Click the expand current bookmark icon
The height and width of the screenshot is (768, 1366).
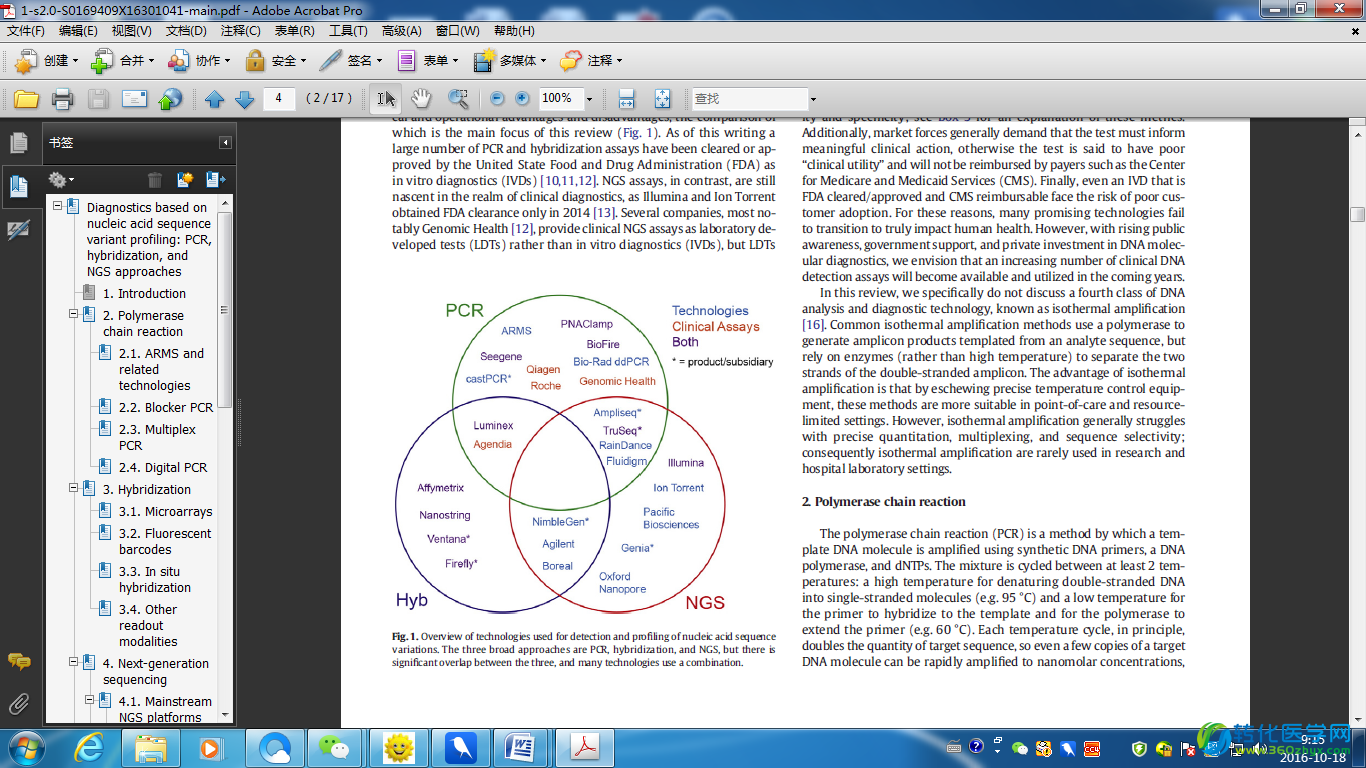(x=216, y=180)
